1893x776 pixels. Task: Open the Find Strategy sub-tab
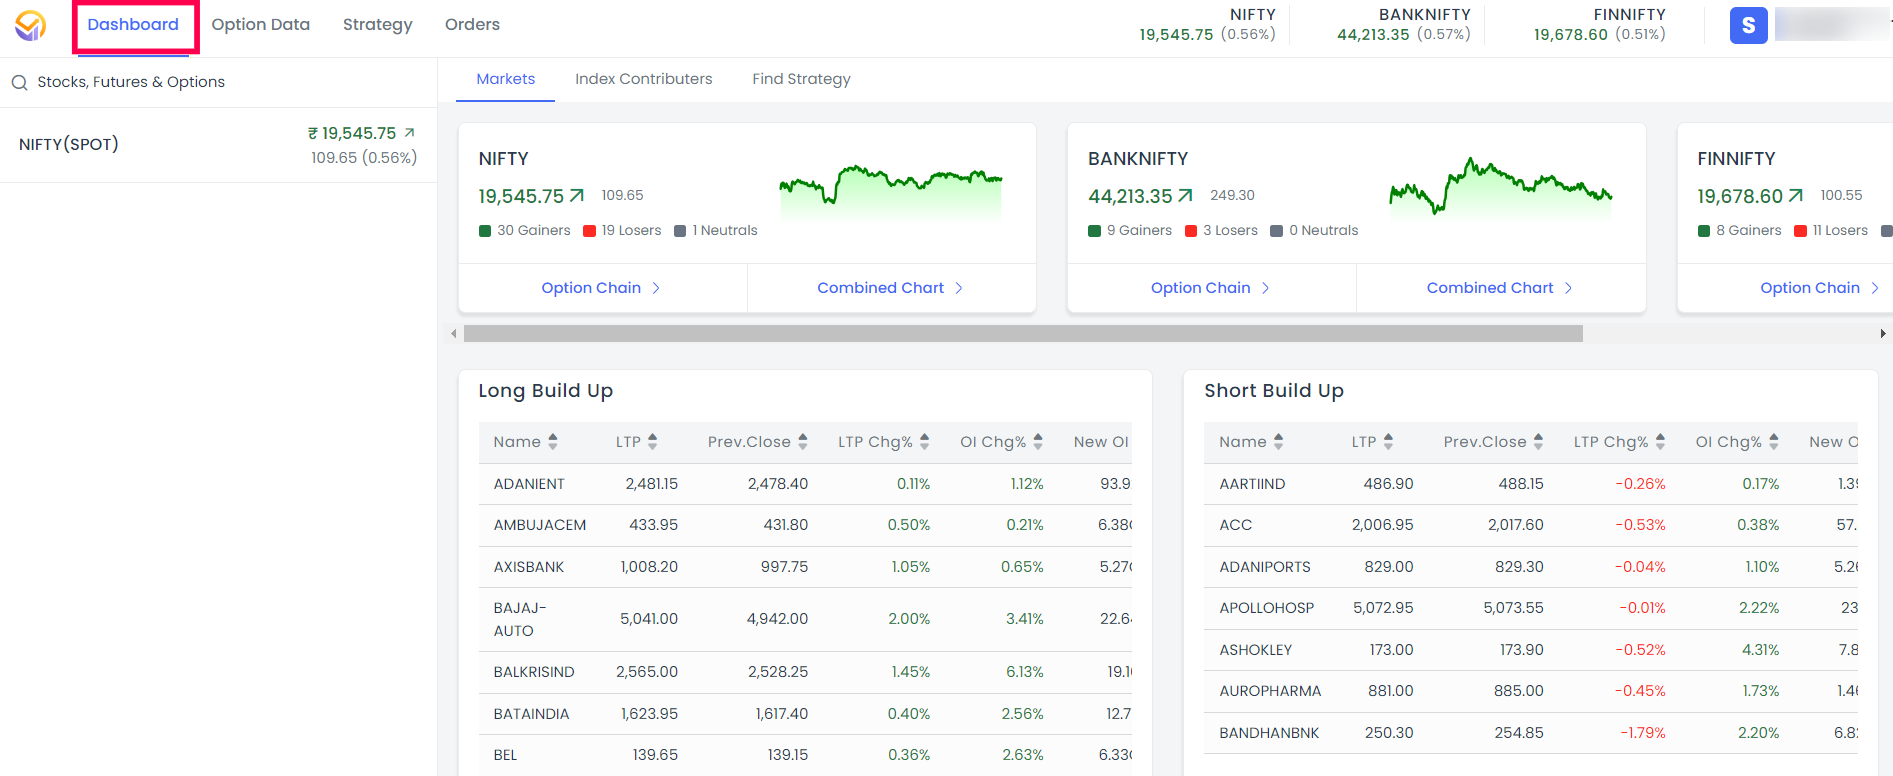click(802, 79)
